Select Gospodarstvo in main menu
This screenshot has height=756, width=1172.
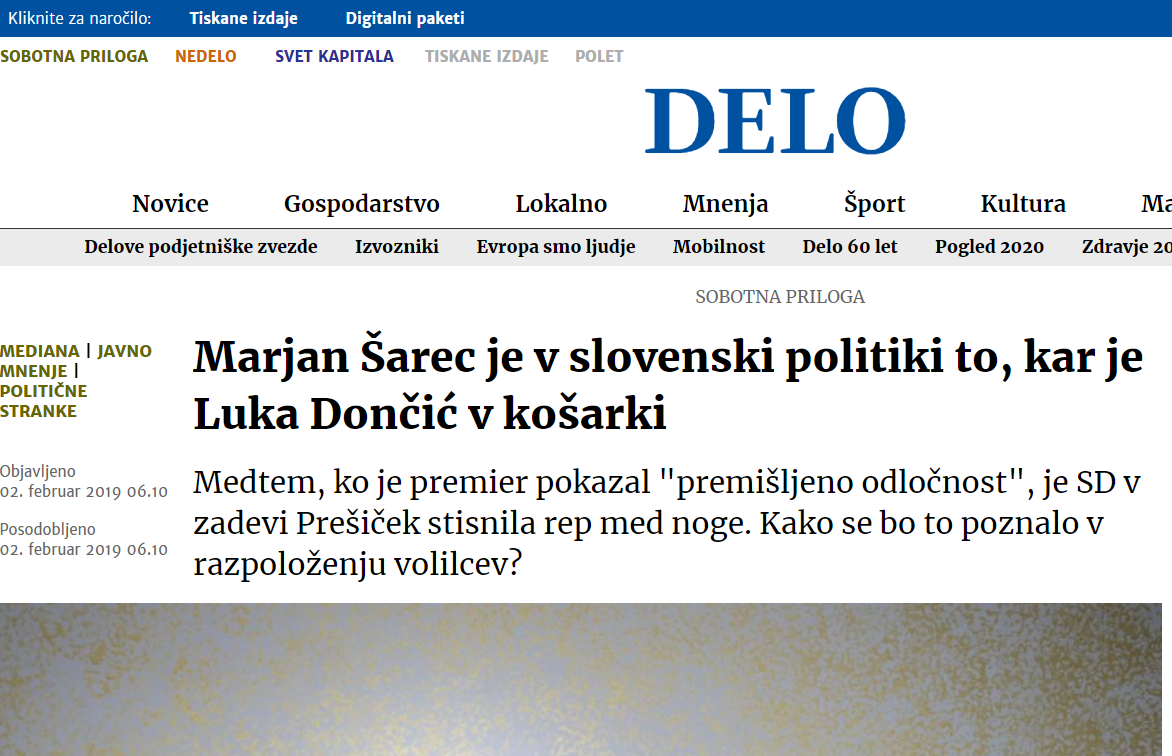(362, 203)
